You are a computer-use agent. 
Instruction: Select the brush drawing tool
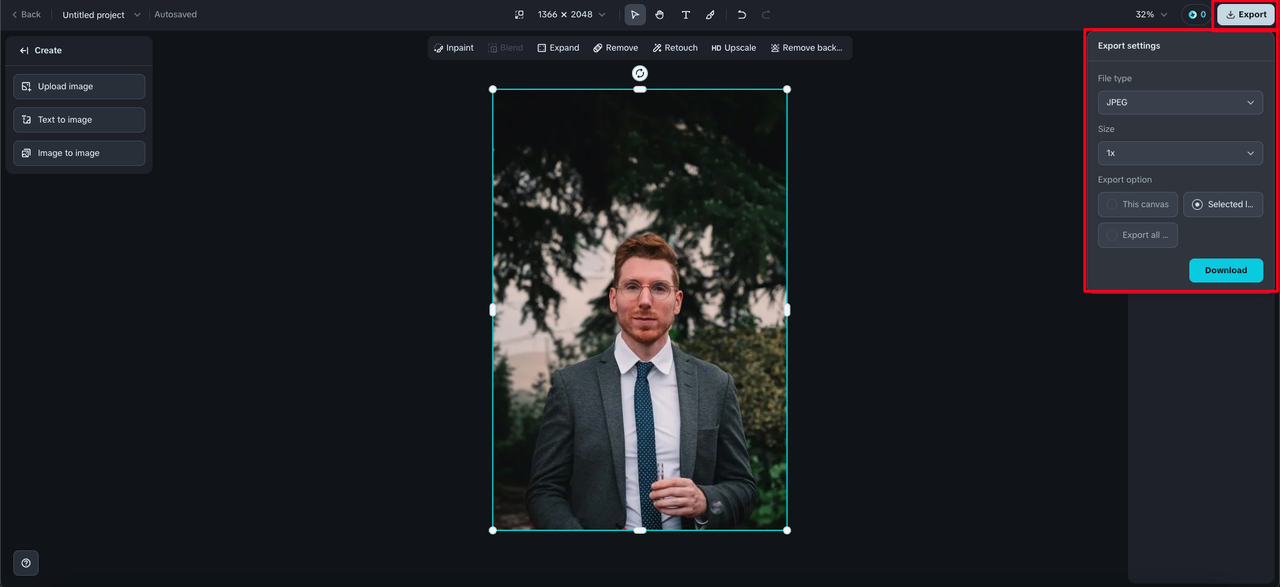tap(710, 15)
